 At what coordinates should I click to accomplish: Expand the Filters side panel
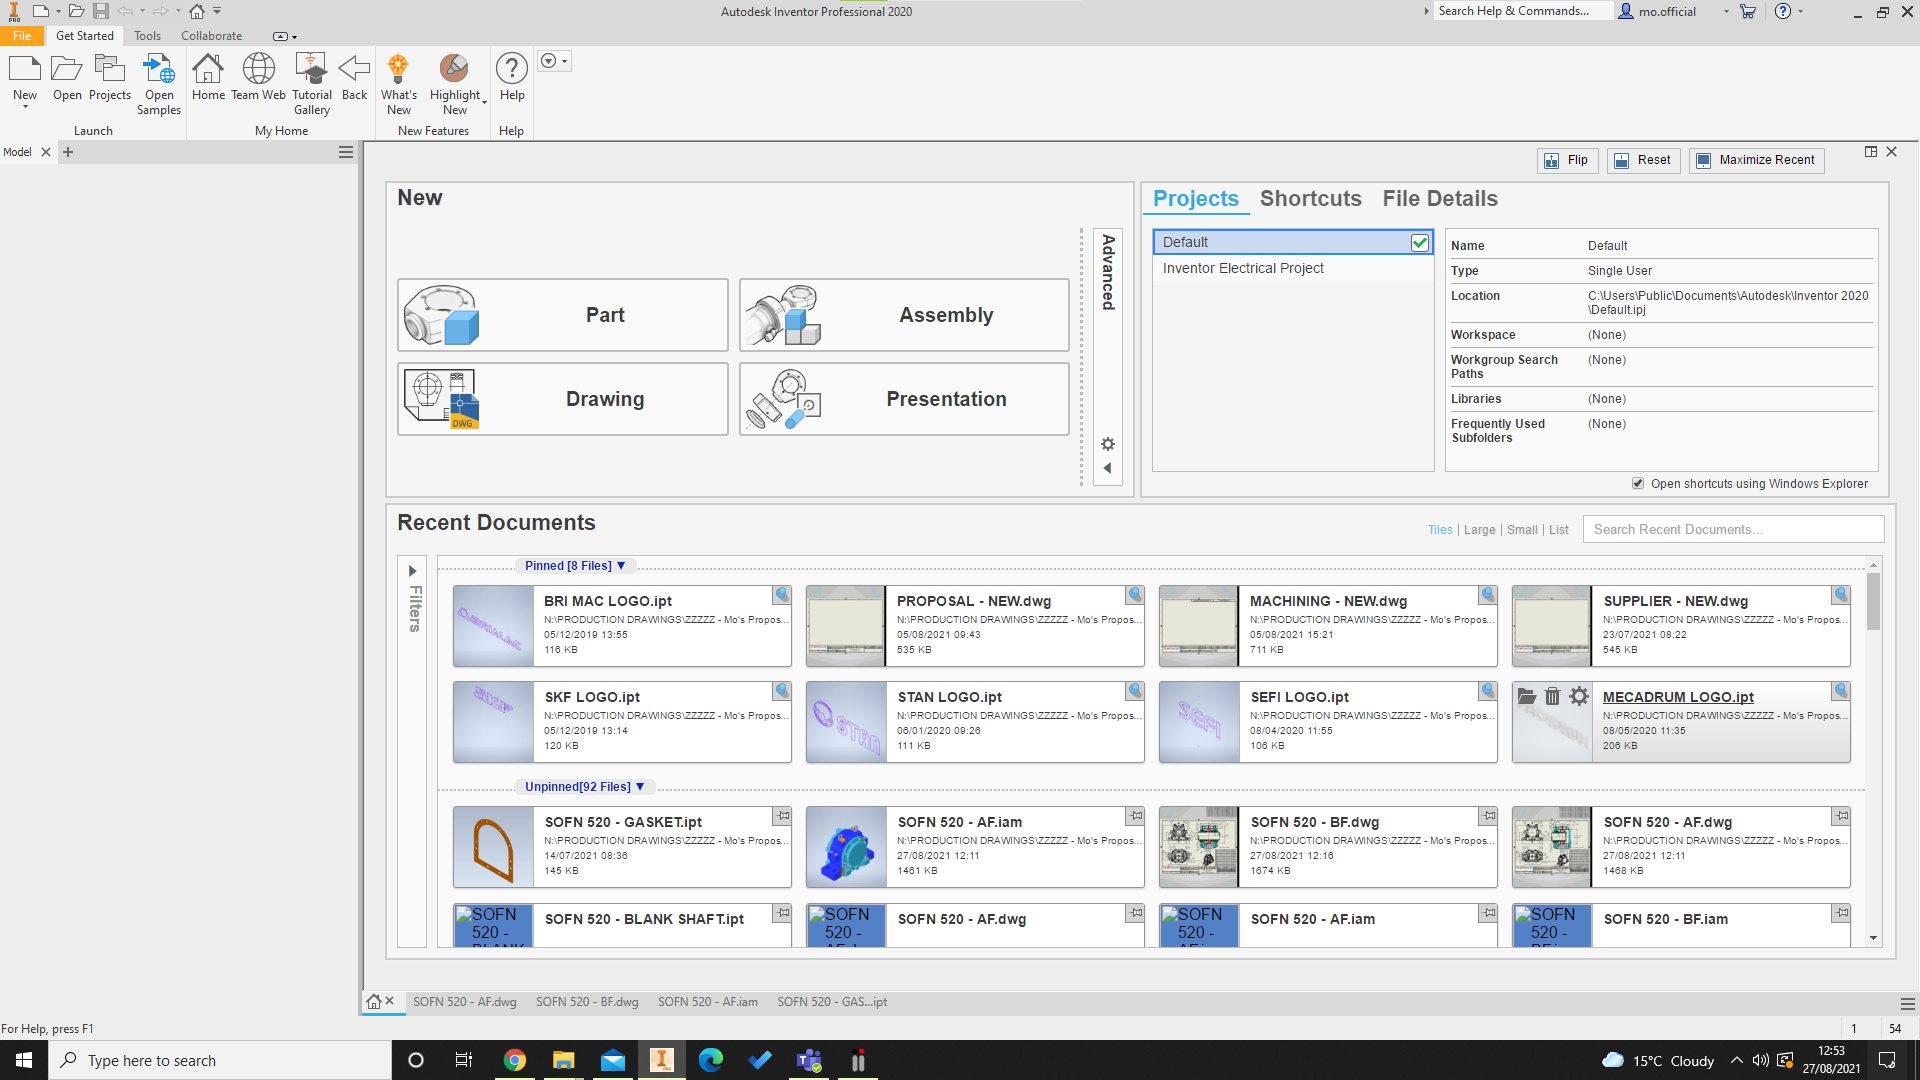click(x=412, y=571)
